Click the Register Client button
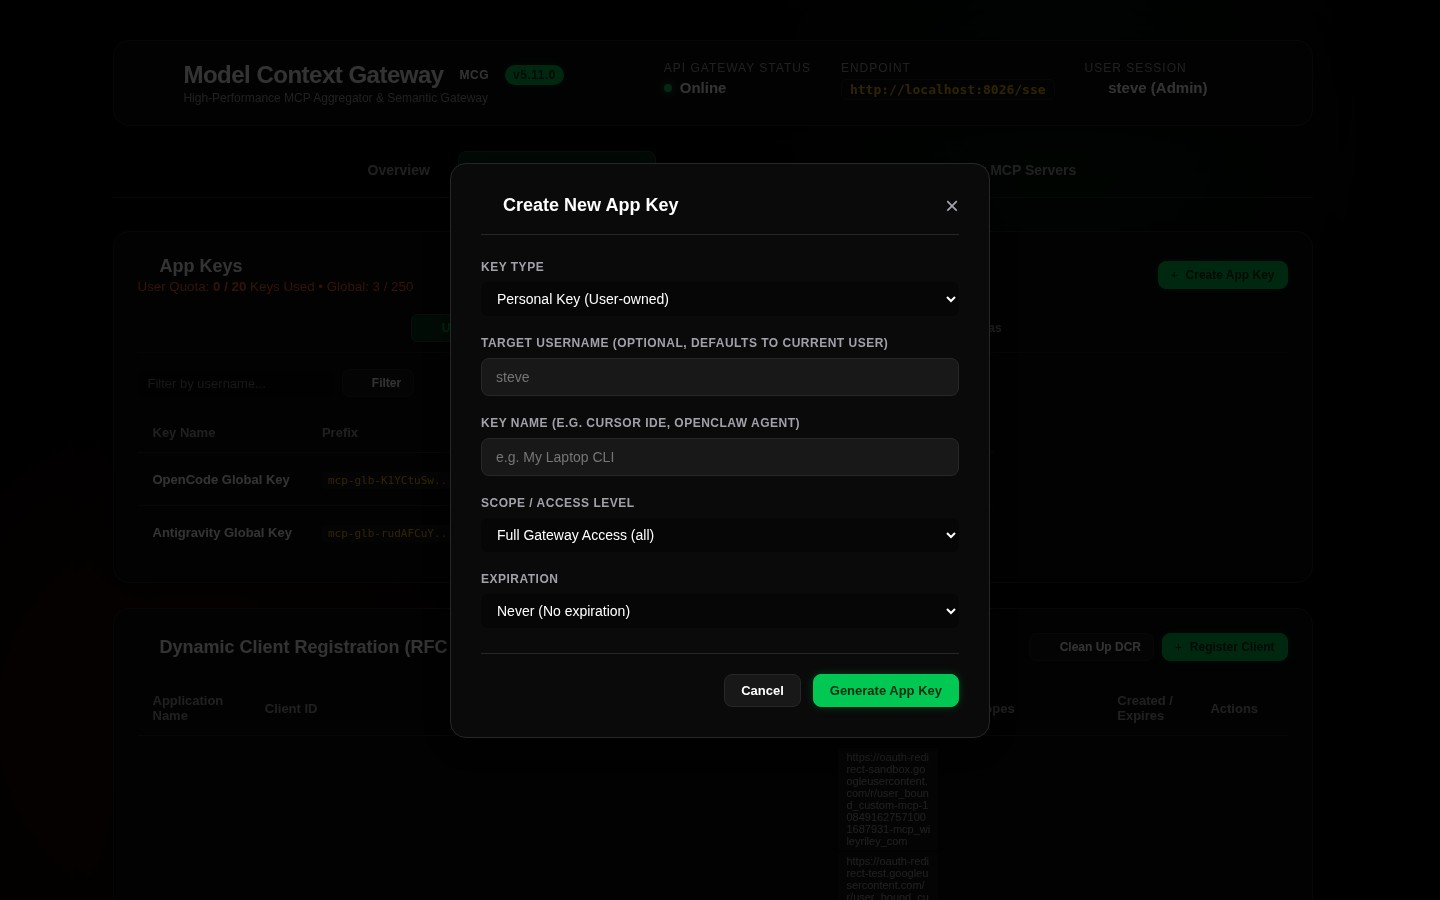The height and width of the screenshot is (900, 1440). (x=1225, y=647)
